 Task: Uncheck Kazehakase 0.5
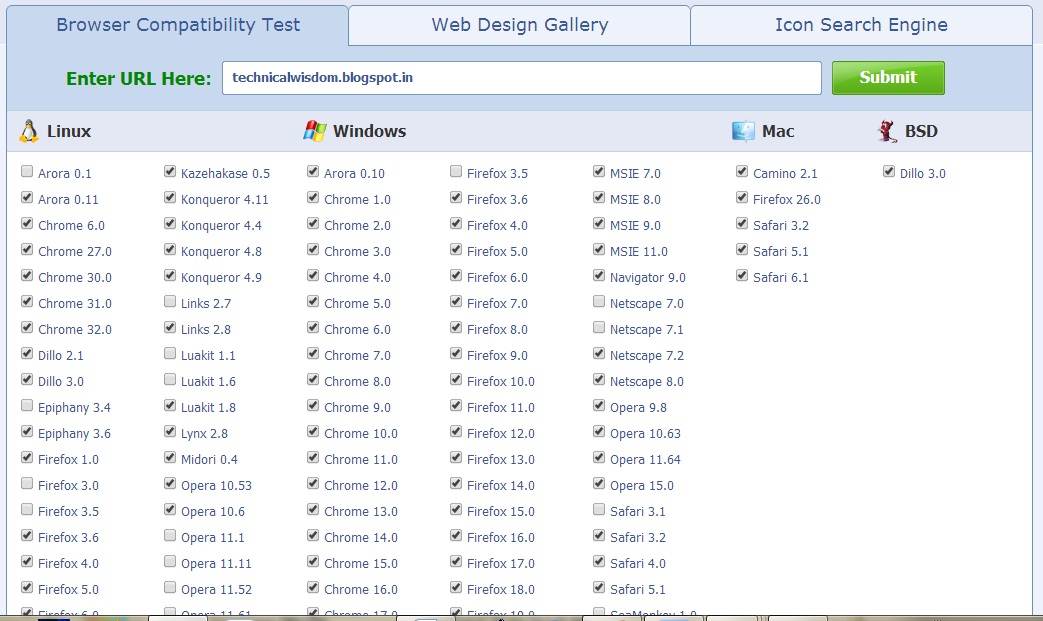point(170,172)
